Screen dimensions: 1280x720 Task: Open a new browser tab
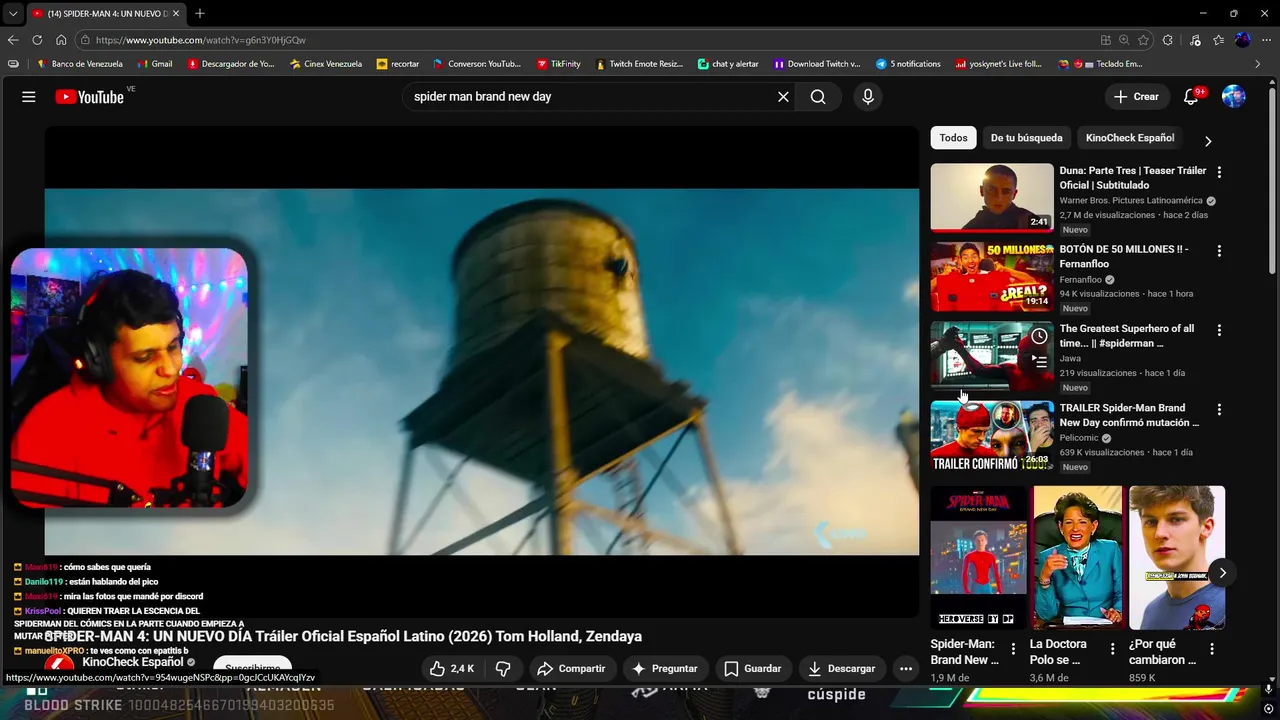200,13
